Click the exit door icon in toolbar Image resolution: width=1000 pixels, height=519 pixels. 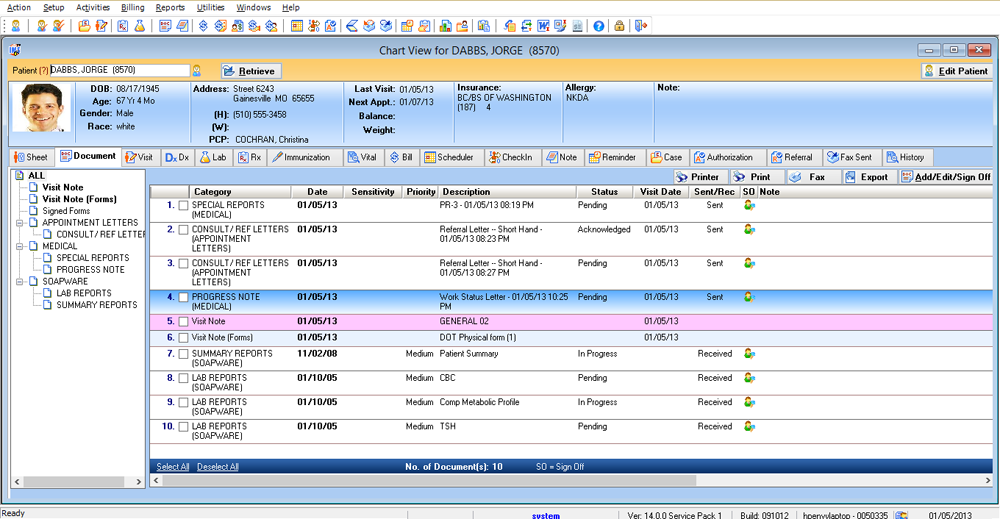(640, 26)
